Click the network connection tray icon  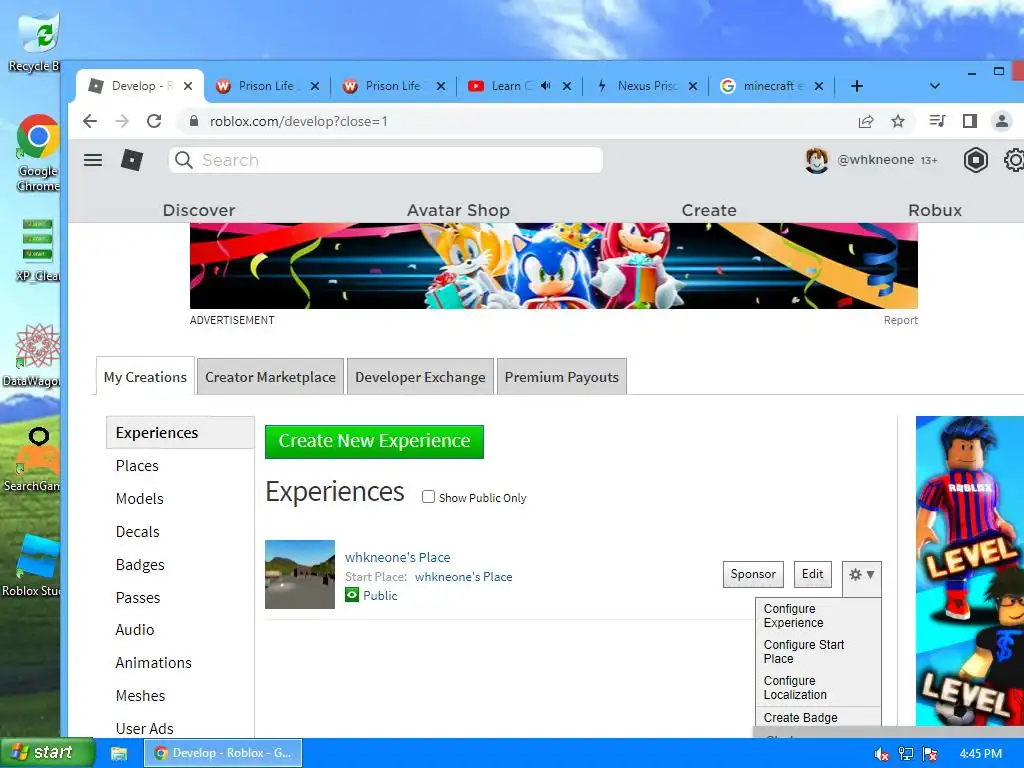pos(906,754)
